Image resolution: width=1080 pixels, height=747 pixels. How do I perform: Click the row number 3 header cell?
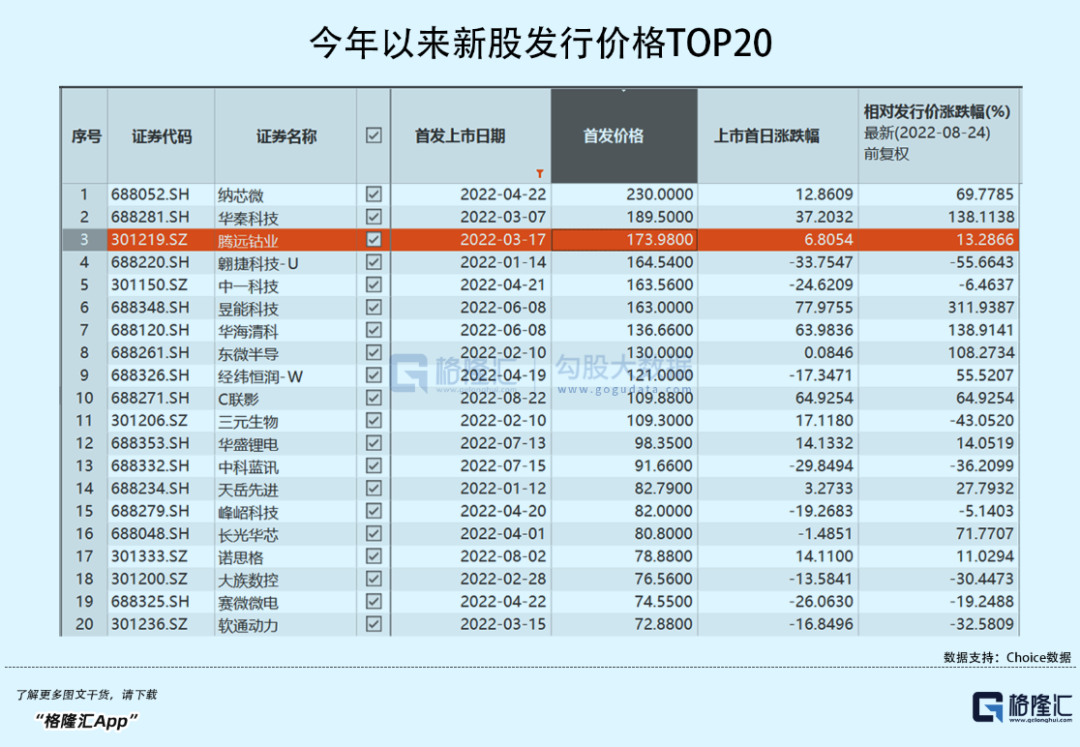pyautogui.click(x=84, y=240)
